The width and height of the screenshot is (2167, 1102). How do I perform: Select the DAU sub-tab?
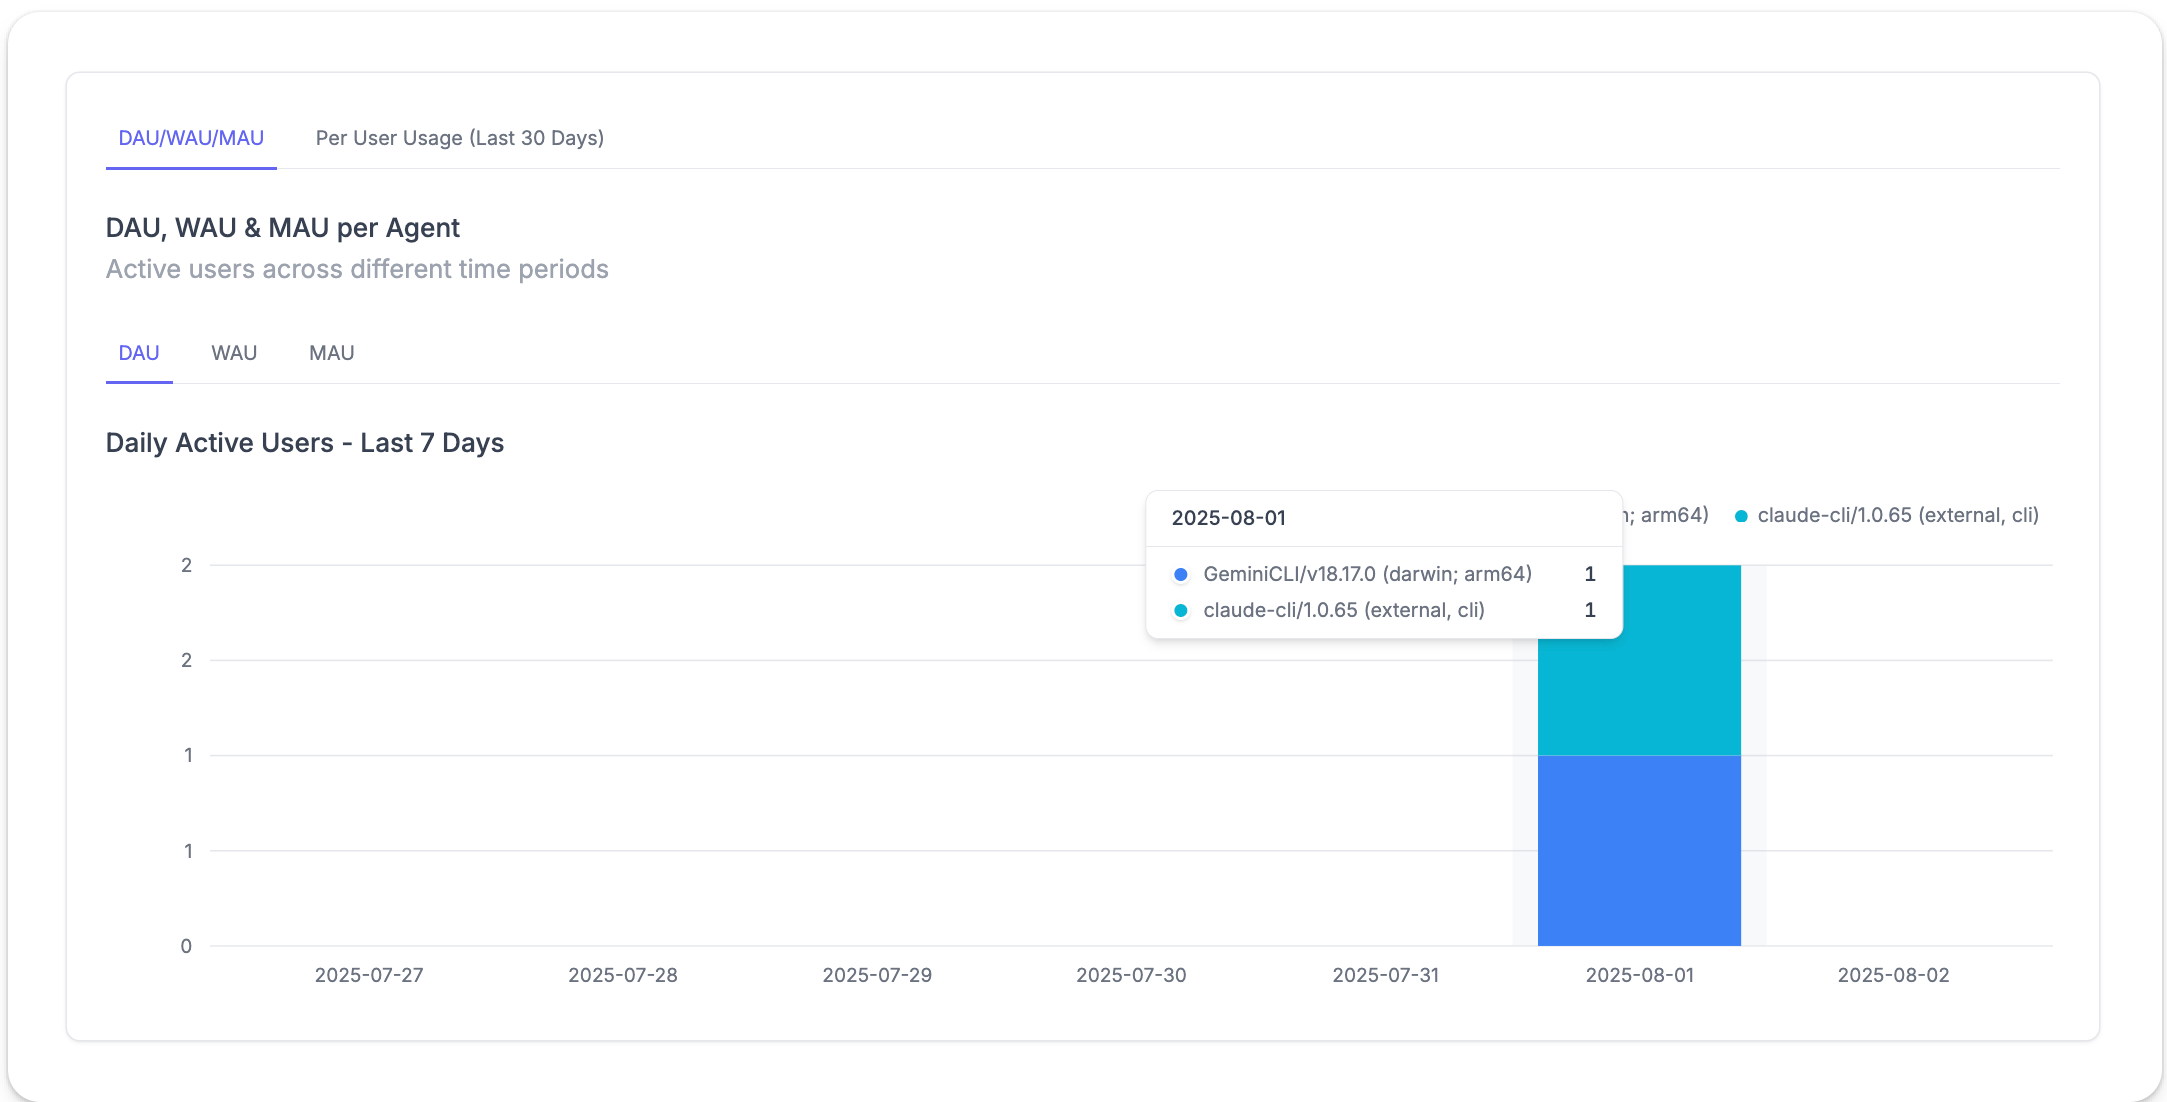click(x=139, y=353)
